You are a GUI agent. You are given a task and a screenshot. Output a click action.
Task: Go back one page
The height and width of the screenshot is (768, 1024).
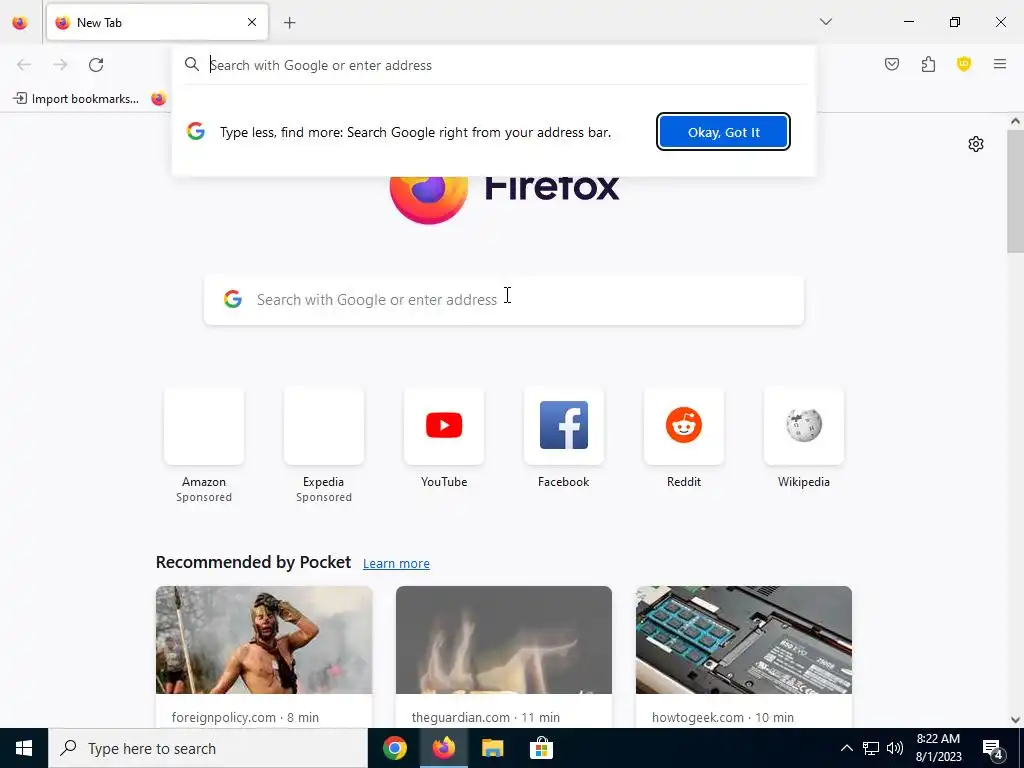point(24,65)
